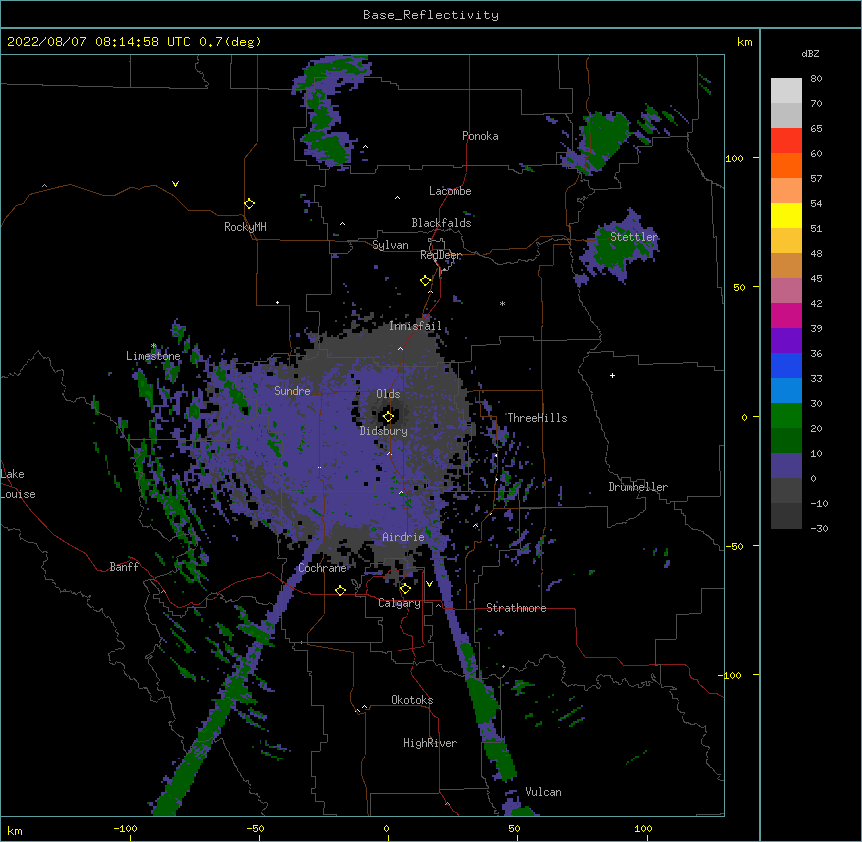Click the red 65 dBZ legend swatch
The image size is (862, 842).
click(786, 140)
